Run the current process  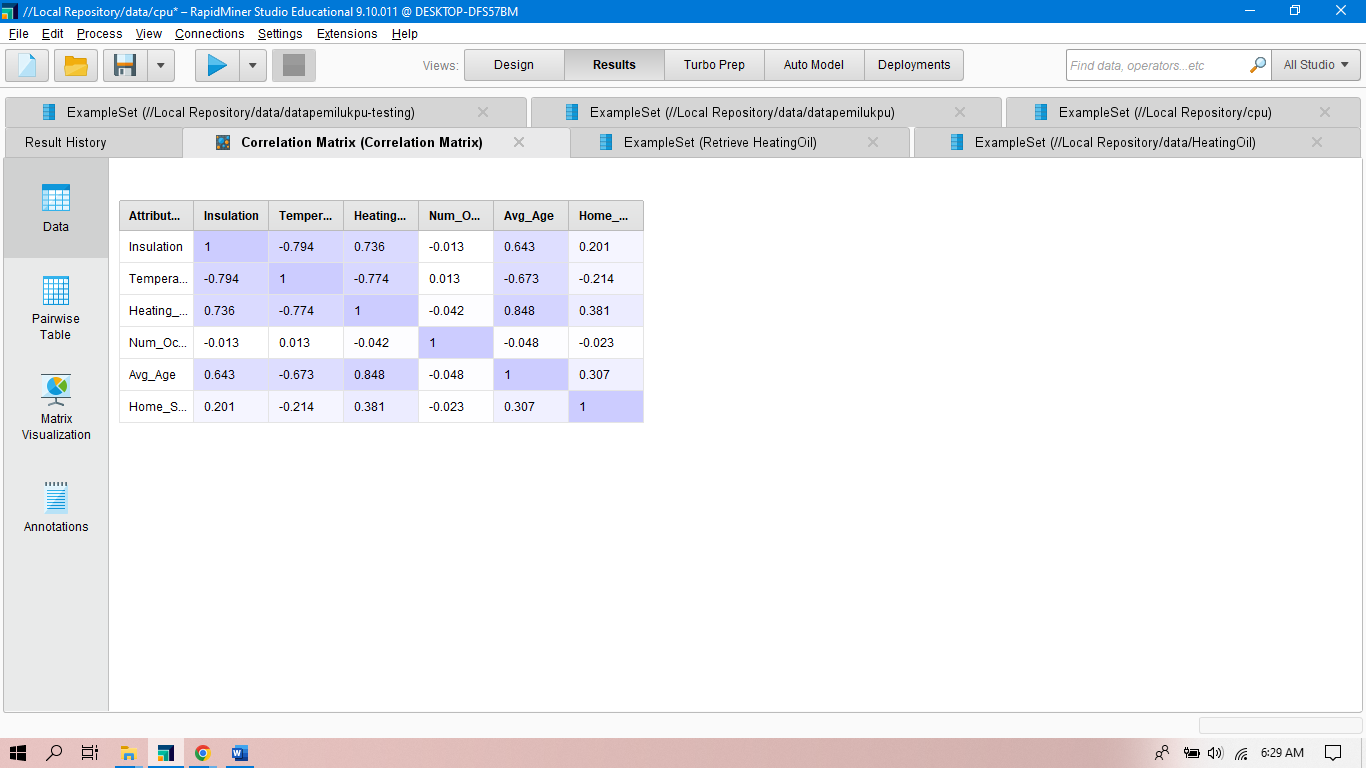coord(215,65)
